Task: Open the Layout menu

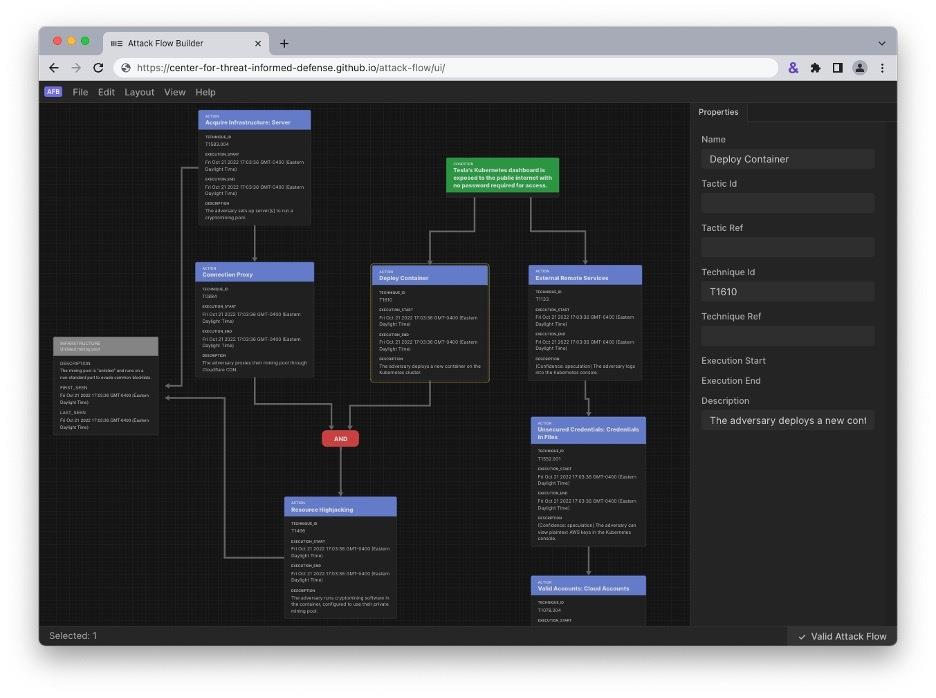Action: pyautogui.click(x=139, y=91)
